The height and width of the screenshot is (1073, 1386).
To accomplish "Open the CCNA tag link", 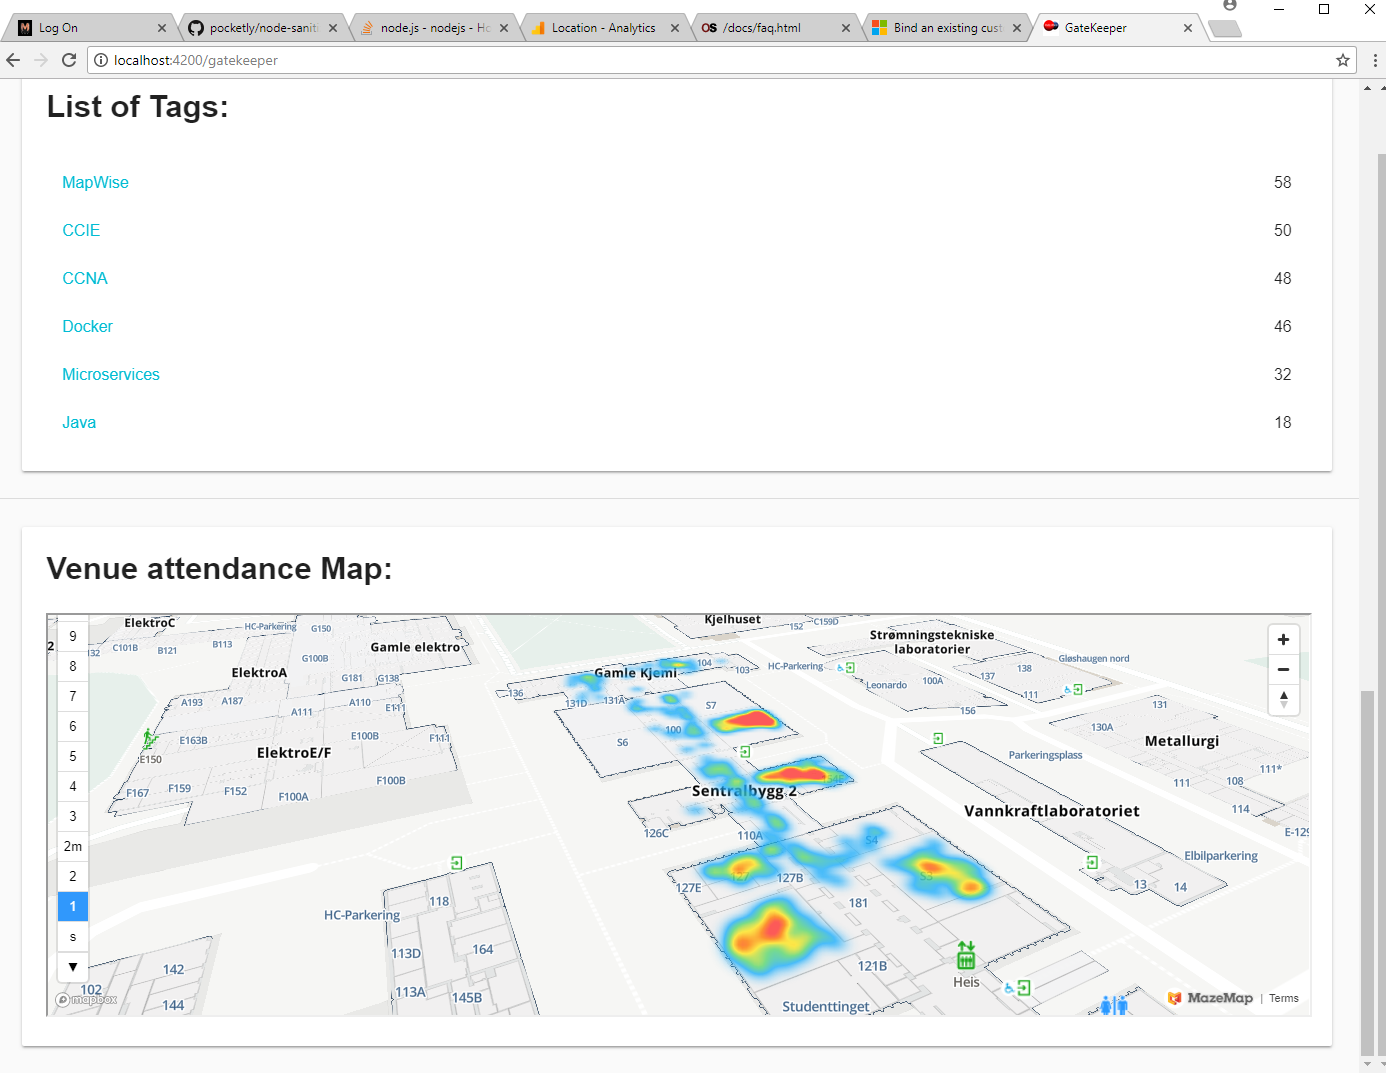I will click(85, 278).
